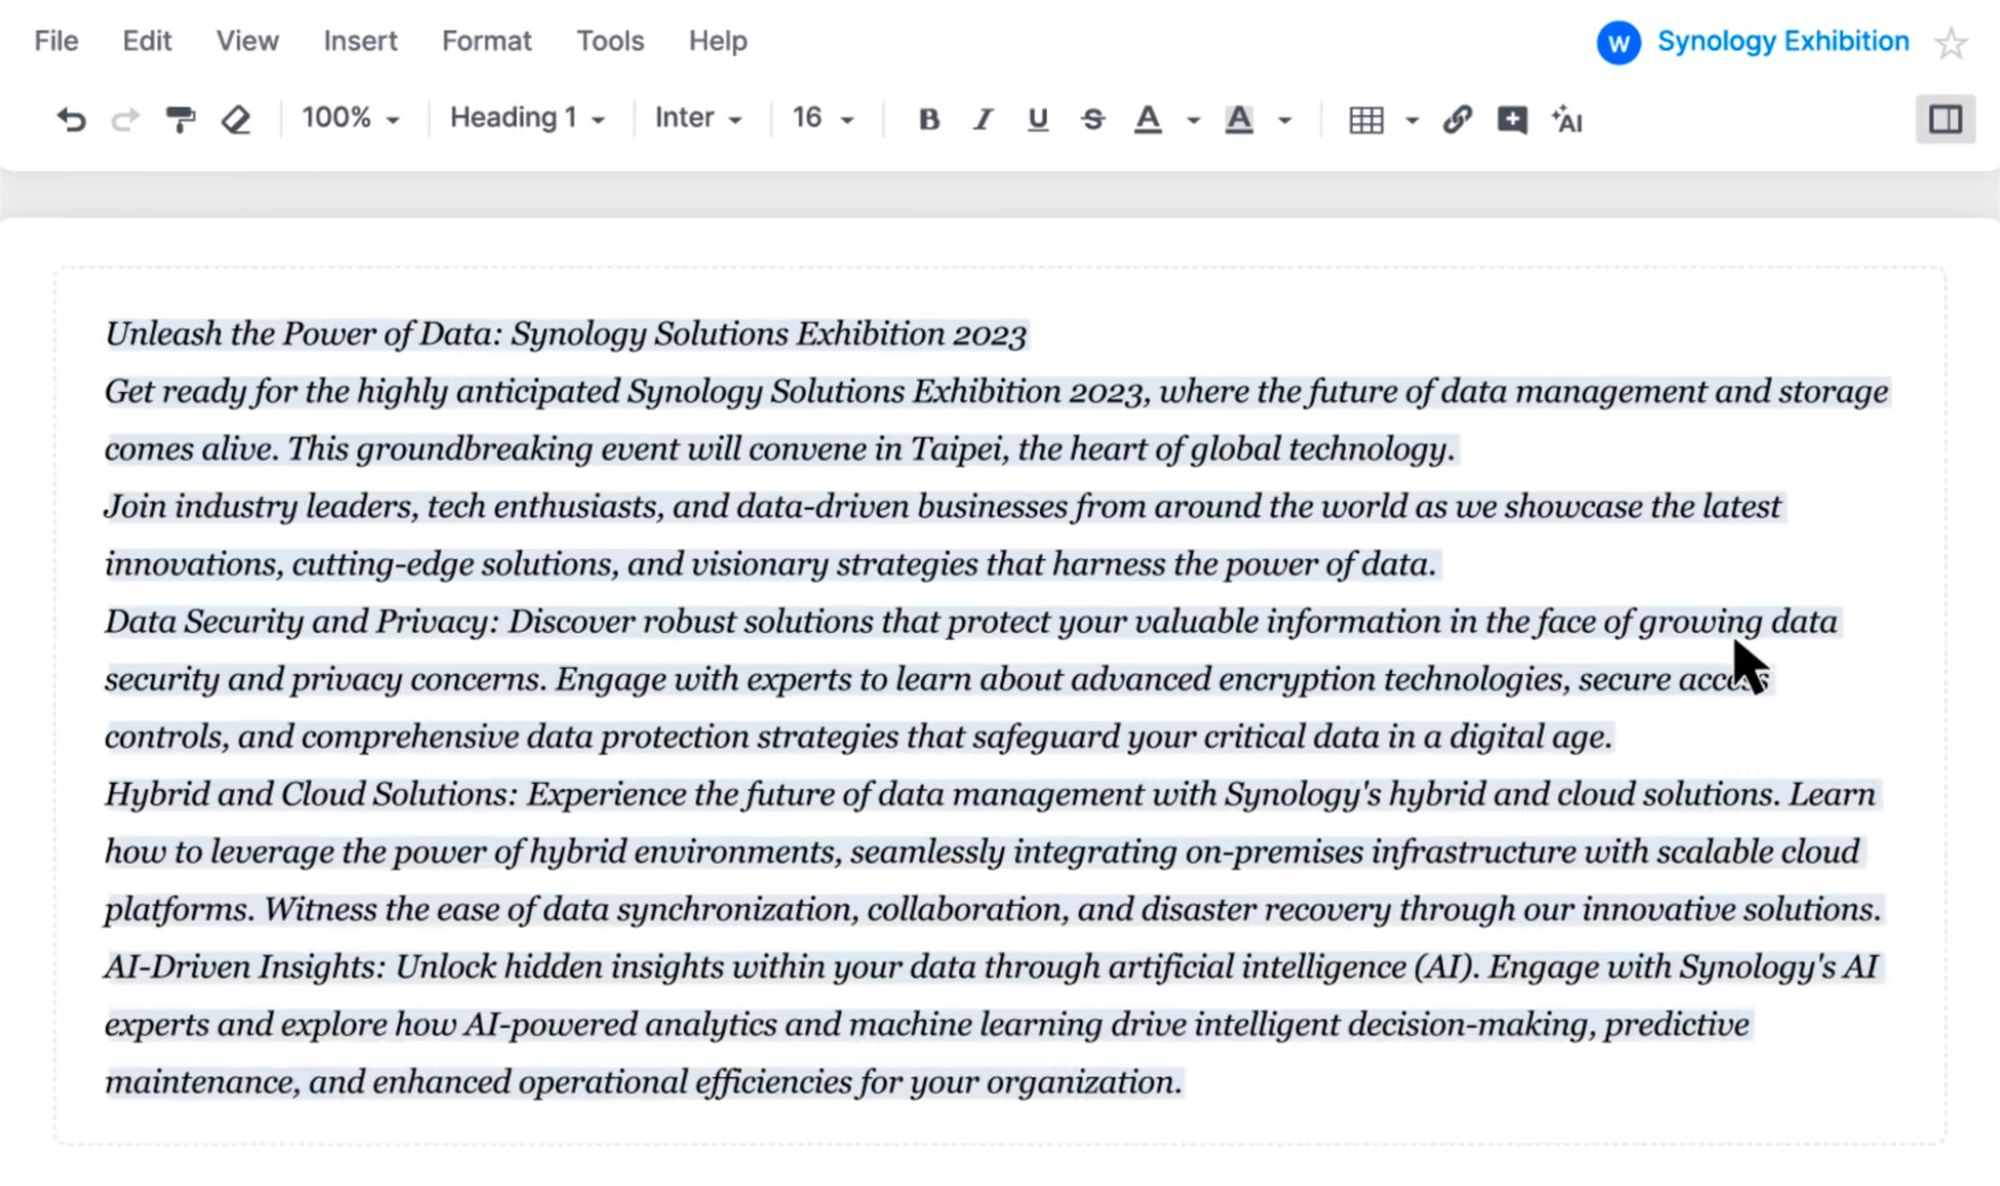Click the title line 'Unleash the Power of Data'
The image size is (2000, 1186).
(x=566, y=334)
